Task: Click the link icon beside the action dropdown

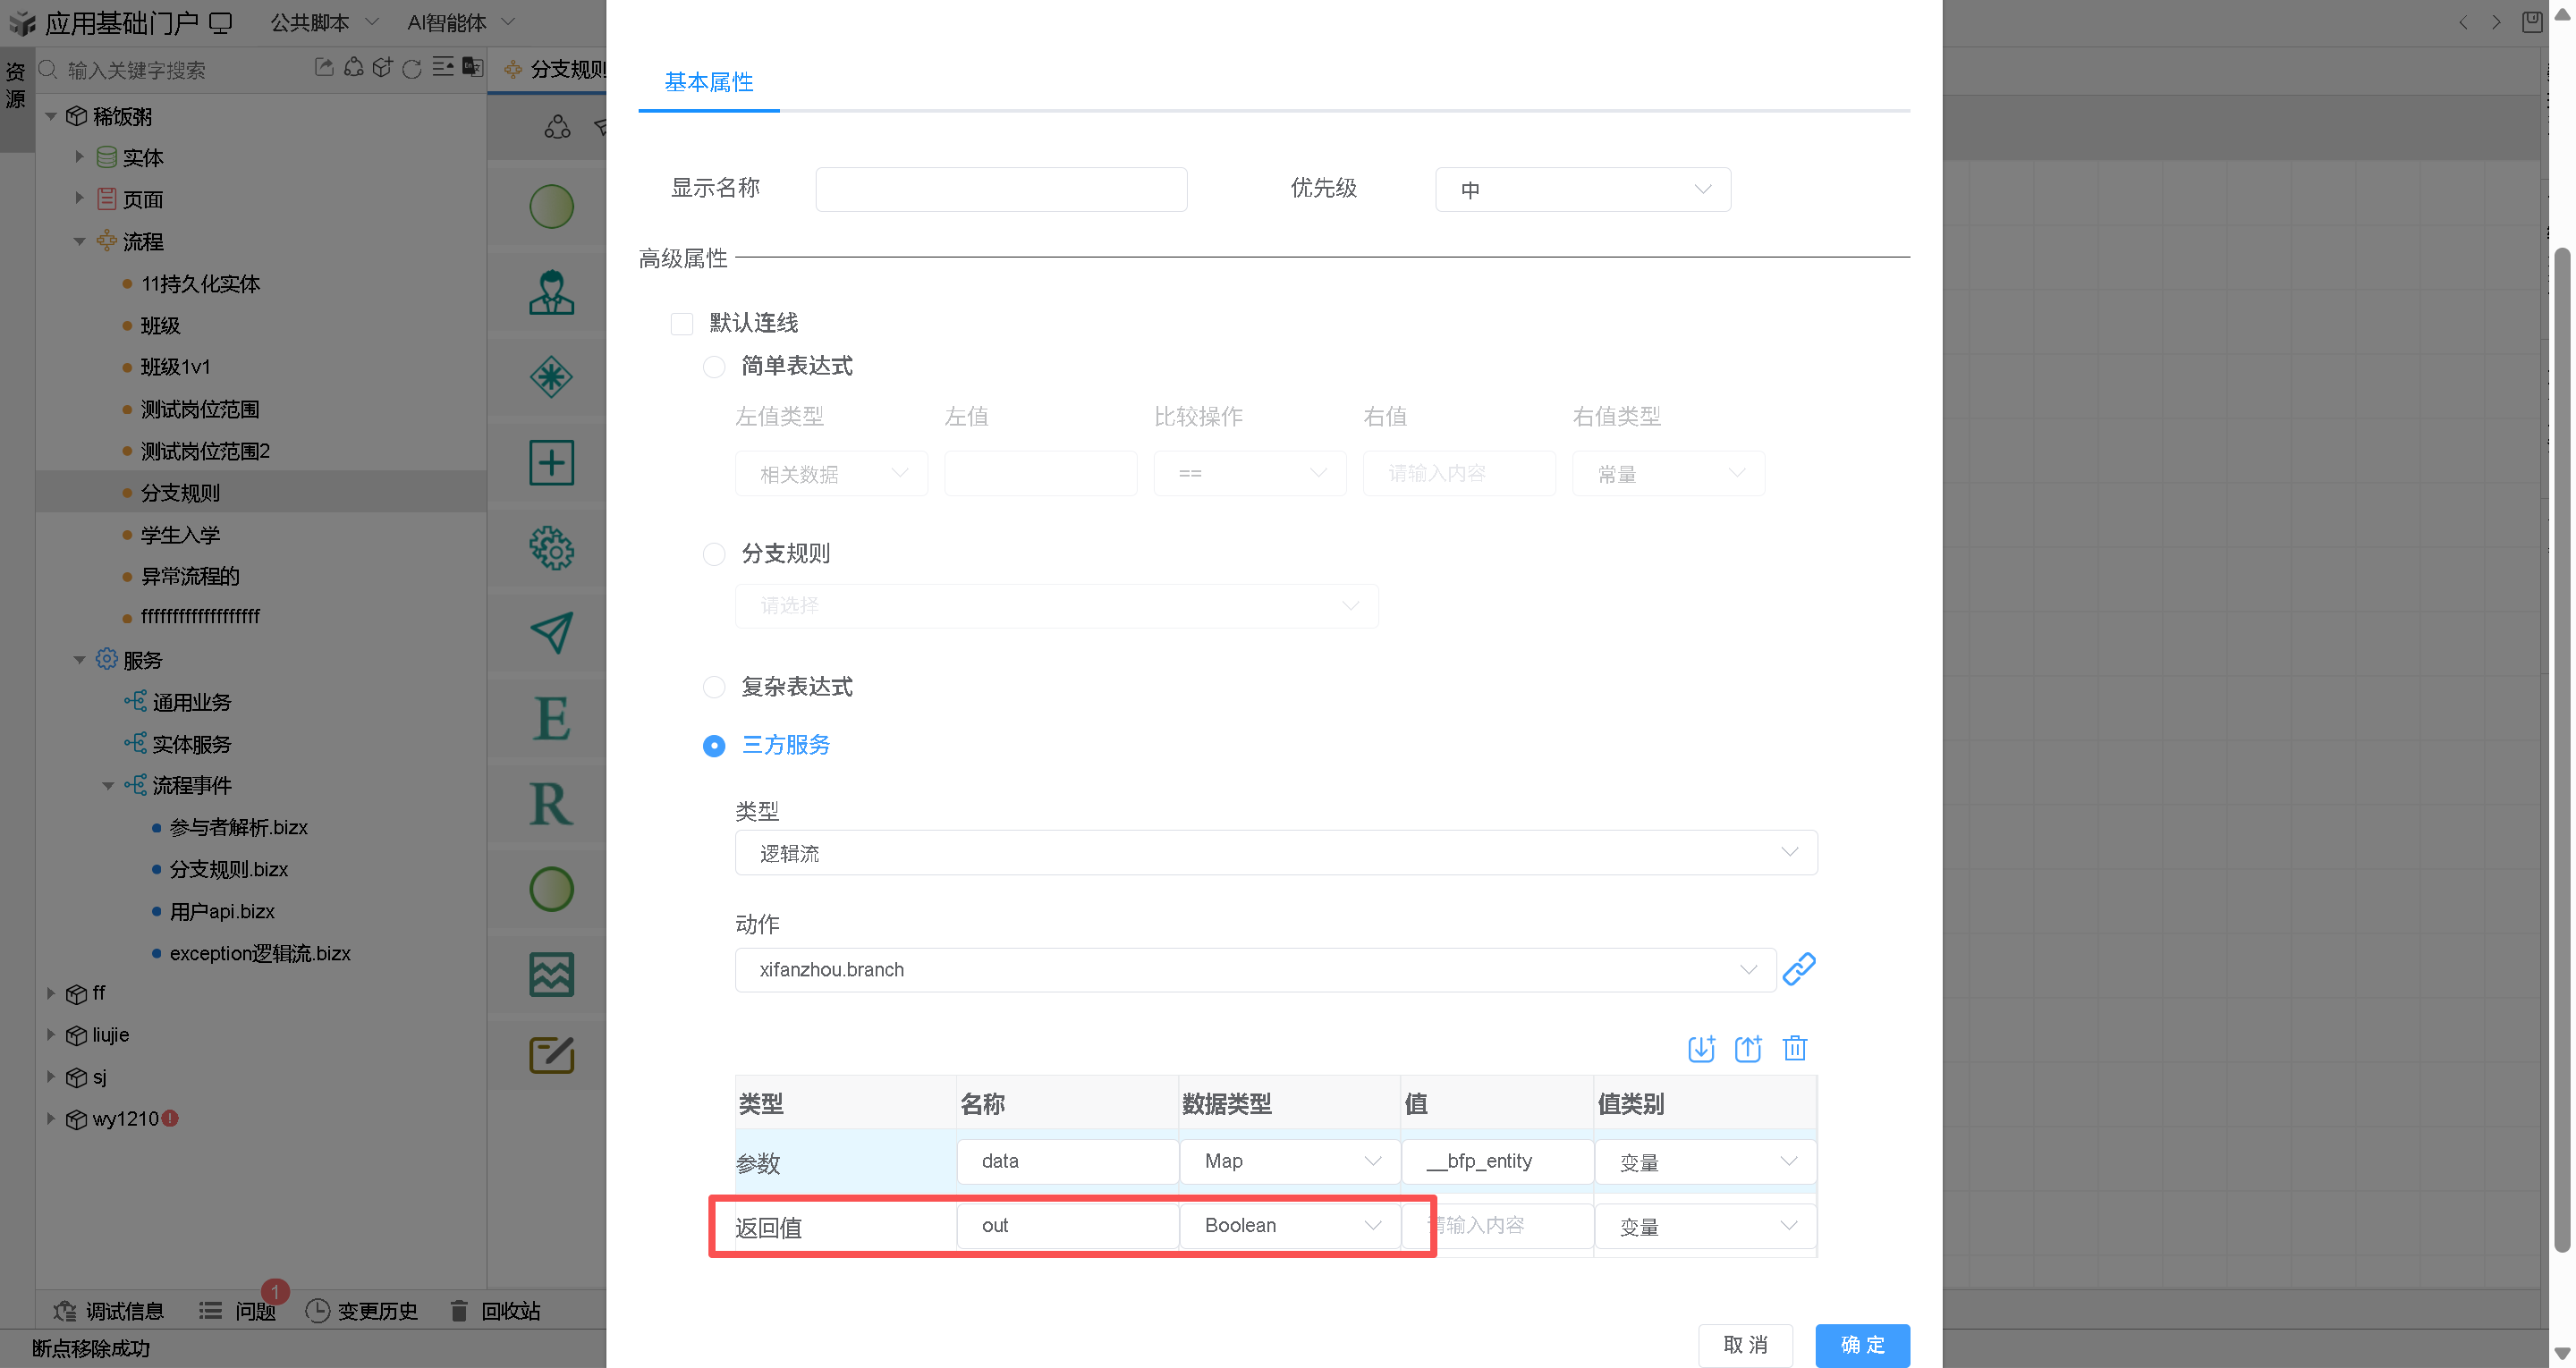Action: click(x=1798, y=969)
